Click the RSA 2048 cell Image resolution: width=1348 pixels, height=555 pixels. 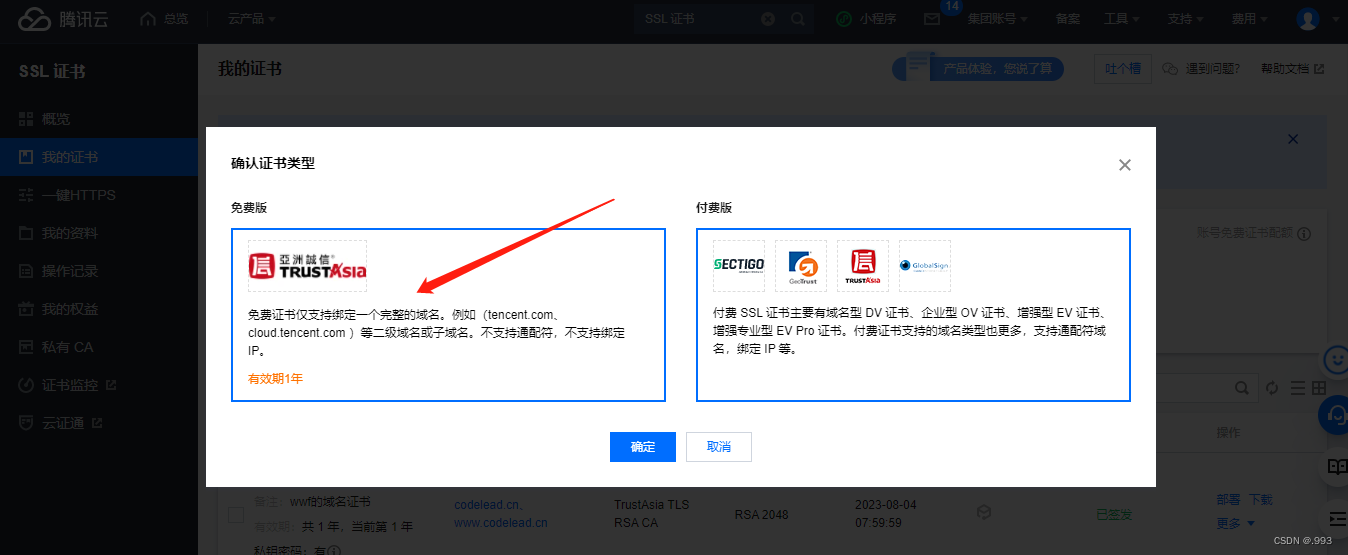tap(761, 515)
